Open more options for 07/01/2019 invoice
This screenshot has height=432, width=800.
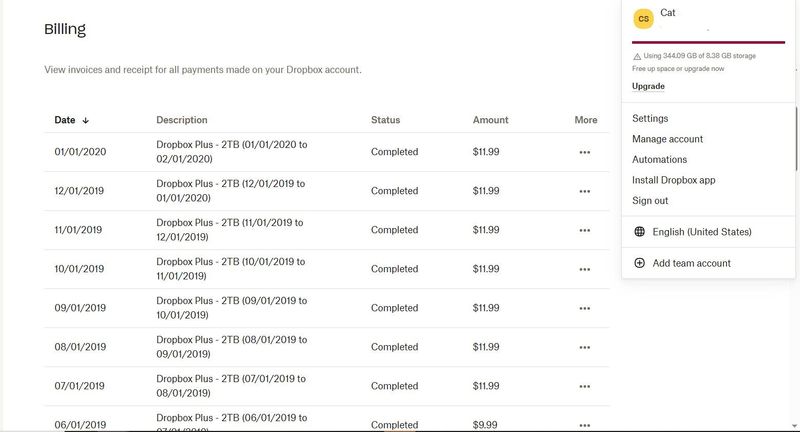[x=585, y=386]
